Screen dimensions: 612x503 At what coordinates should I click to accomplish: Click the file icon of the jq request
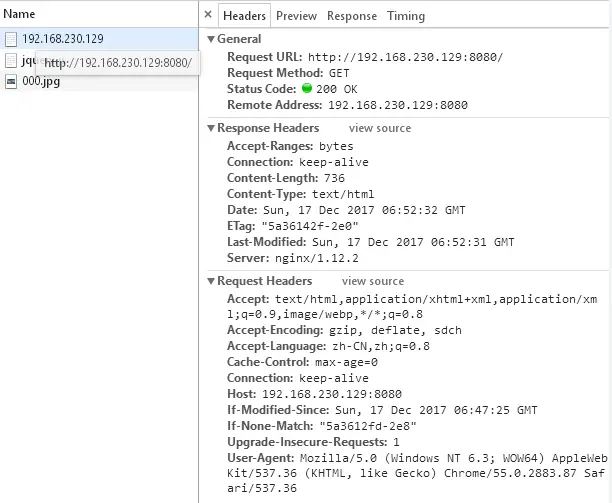pyautogui.click(x=11, y=60)
